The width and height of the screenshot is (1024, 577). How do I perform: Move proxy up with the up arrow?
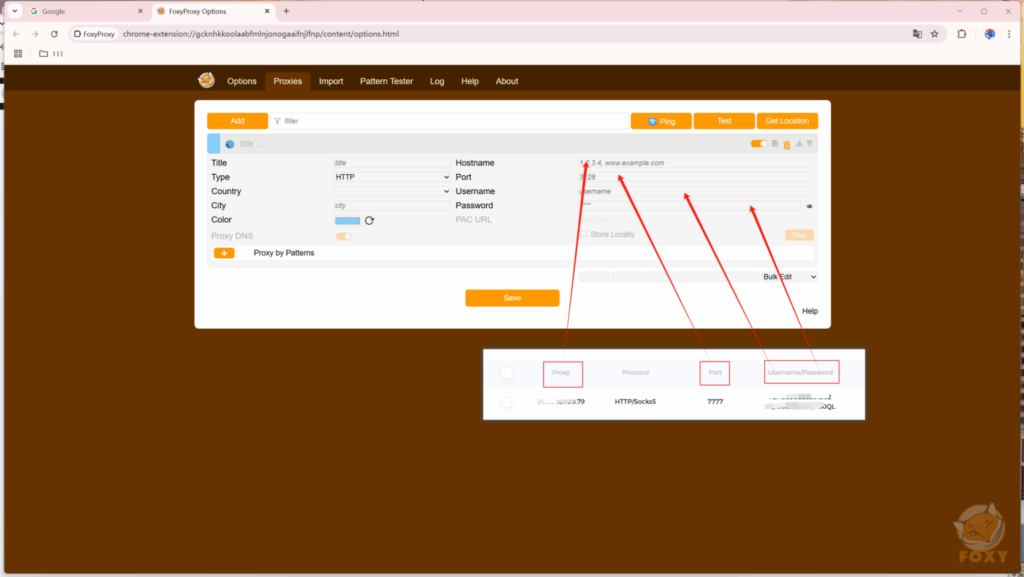click(x=798, y=144)
